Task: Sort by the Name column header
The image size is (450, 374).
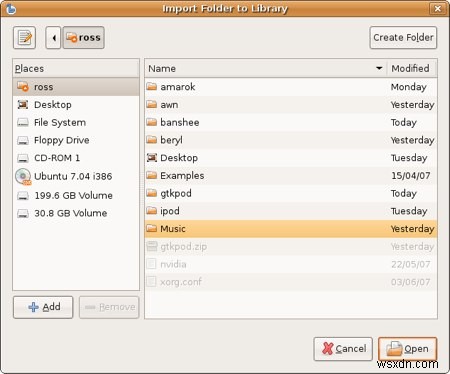Action: point(266,69)
